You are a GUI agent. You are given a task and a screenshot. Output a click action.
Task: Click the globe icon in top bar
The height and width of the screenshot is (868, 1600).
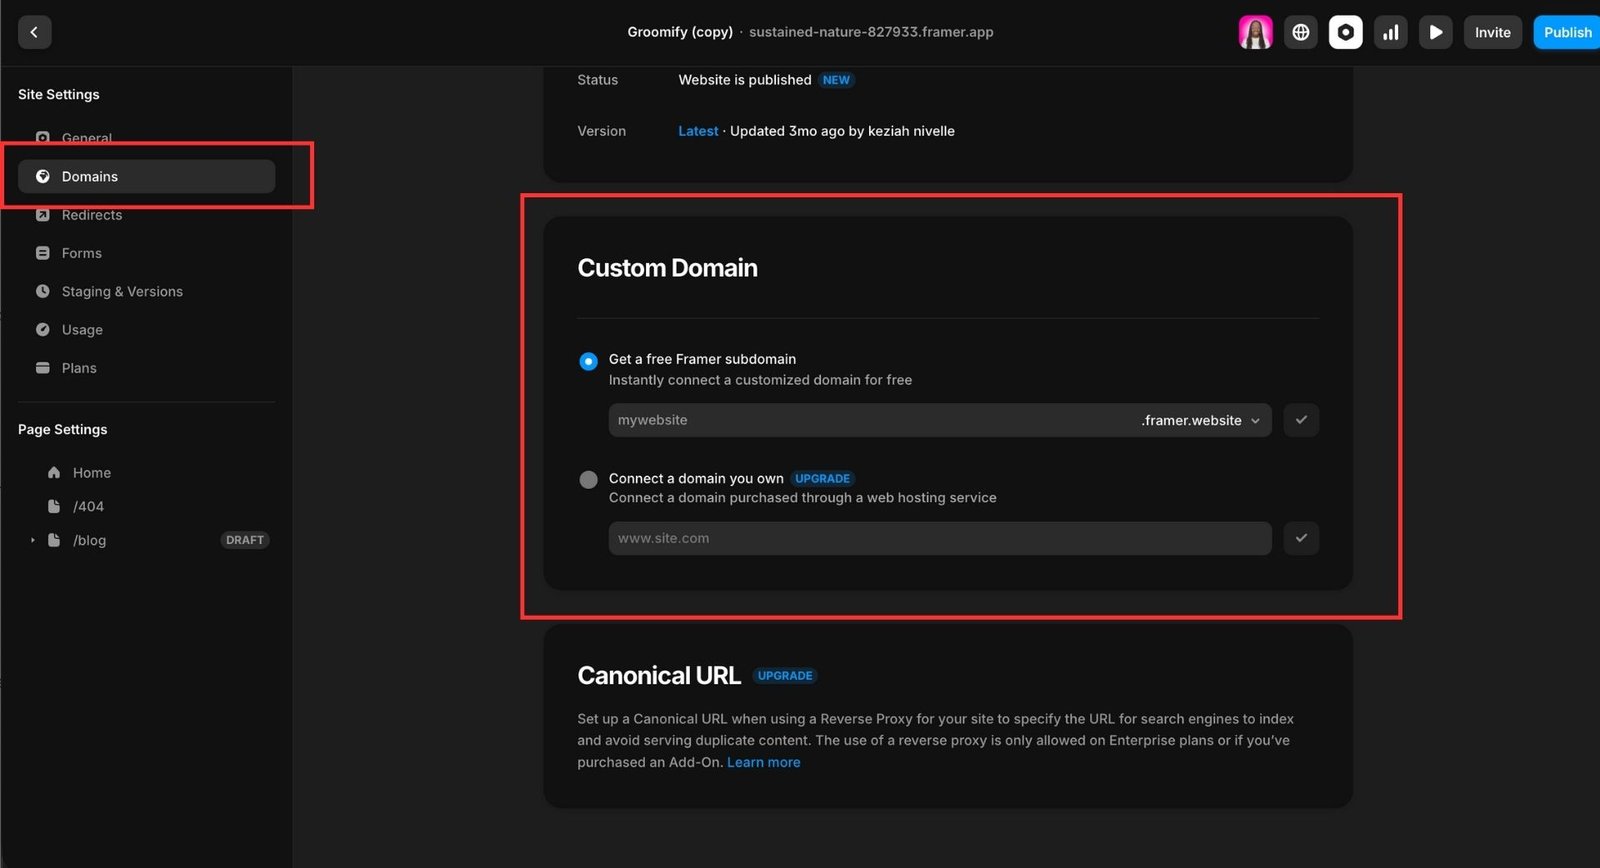pos(1300,32)
